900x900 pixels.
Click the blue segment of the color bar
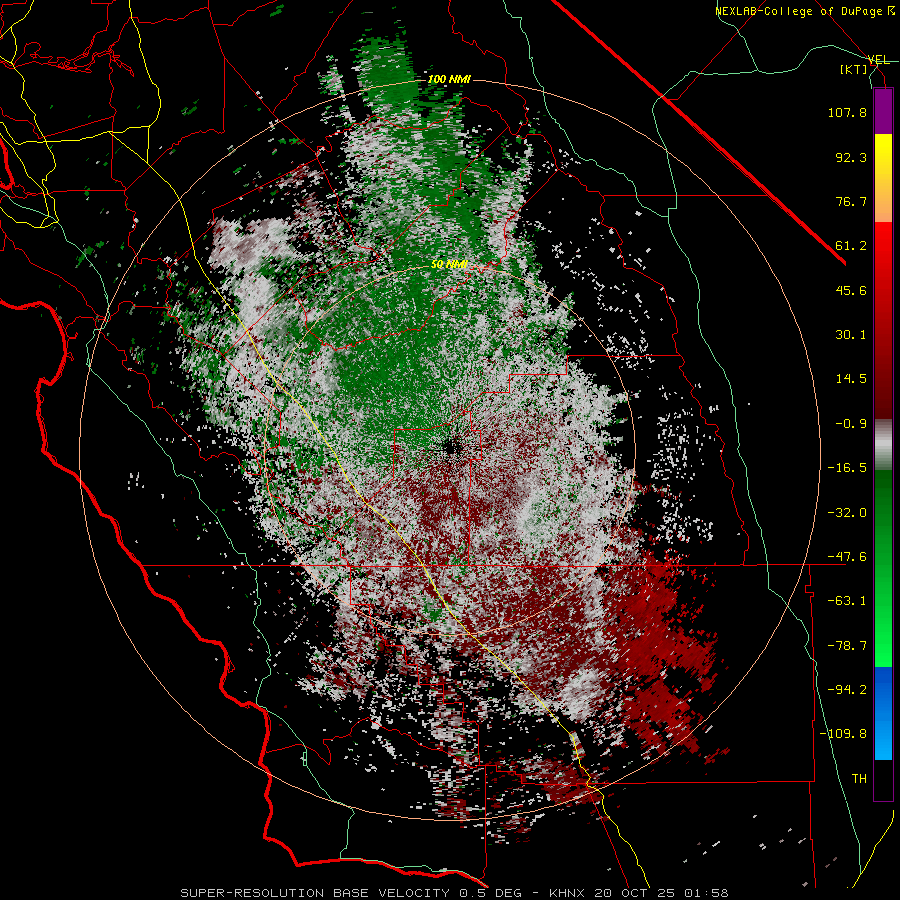pyautogui.click(x=883, y=713)
